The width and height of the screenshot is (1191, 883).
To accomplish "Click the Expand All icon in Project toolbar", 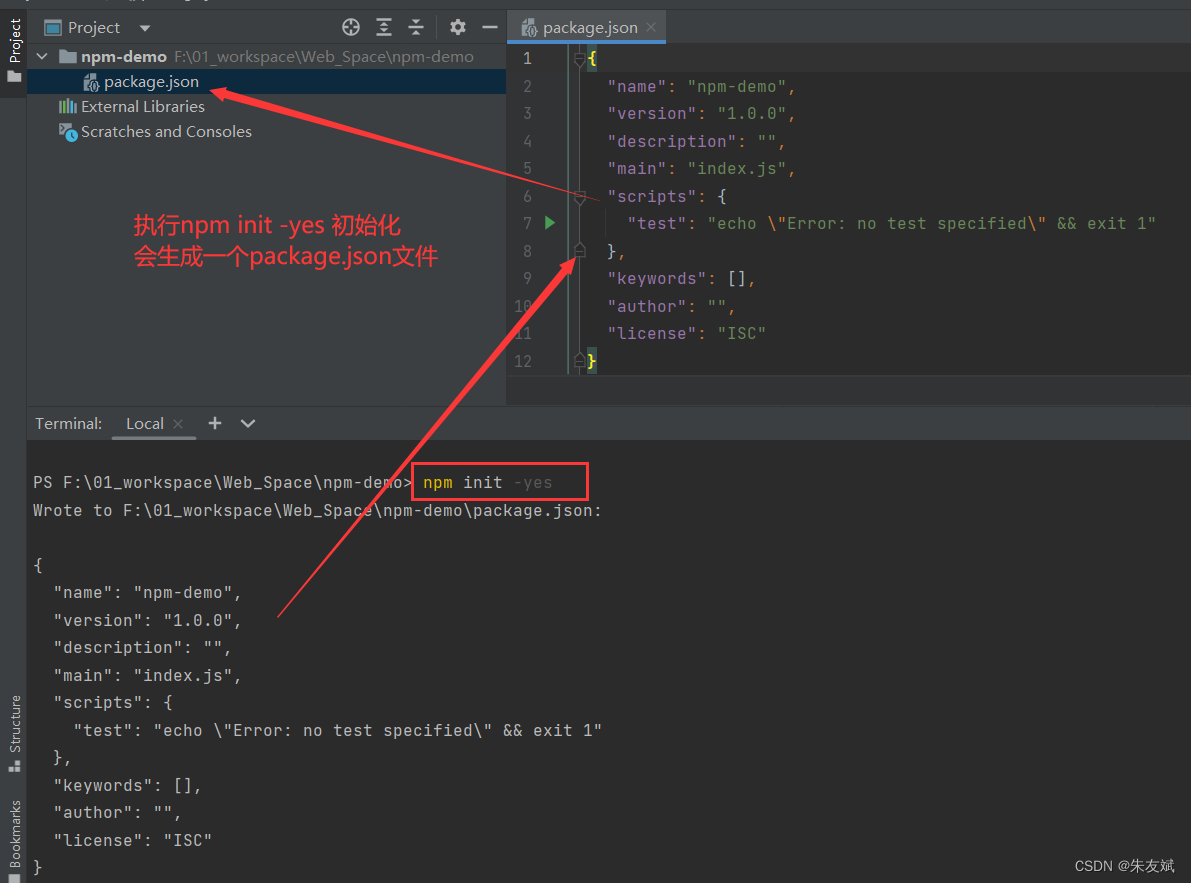I will (x=383, y=27).
